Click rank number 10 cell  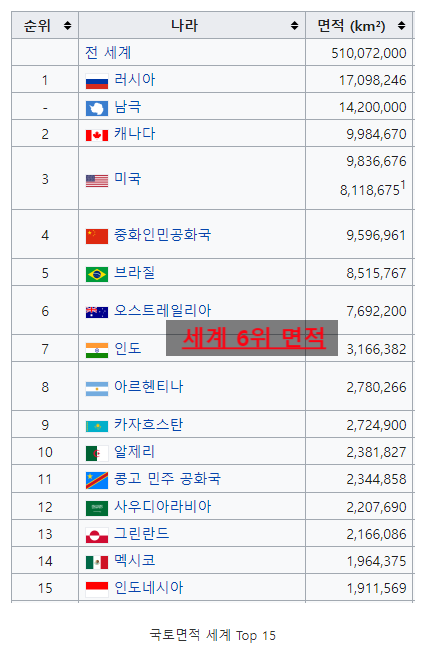click(45, 452)
